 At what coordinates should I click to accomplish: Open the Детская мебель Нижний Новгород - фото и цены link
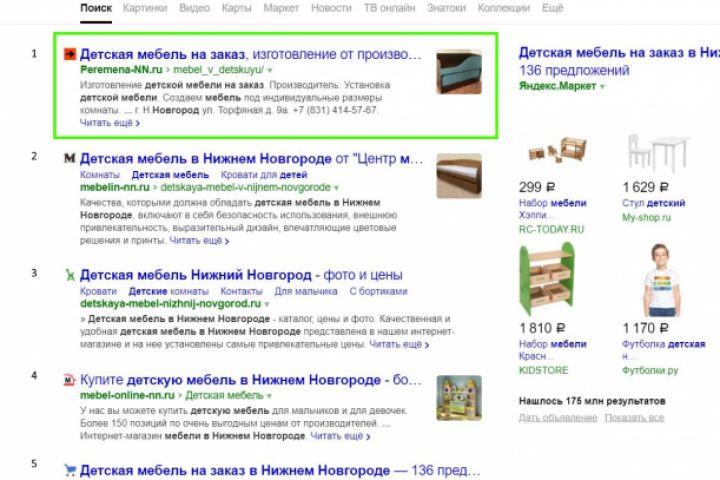[241, 275]
